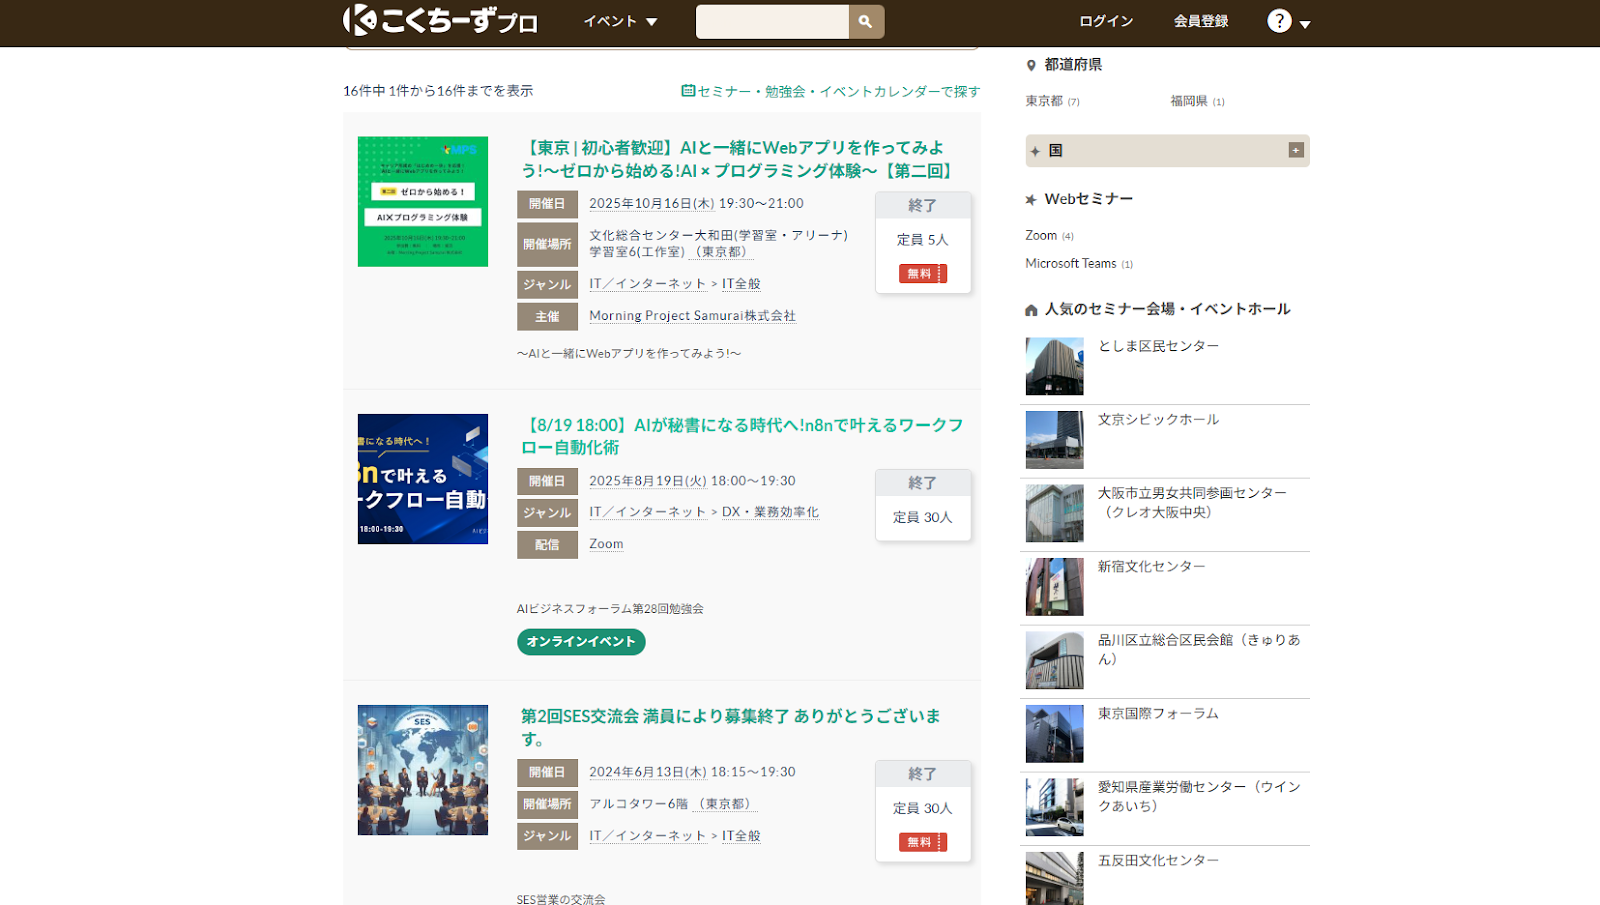Open the Morning Project Samurai株式会社 organizer link
This screenshot has width=1600, height=905.
(x=692, y=316)
